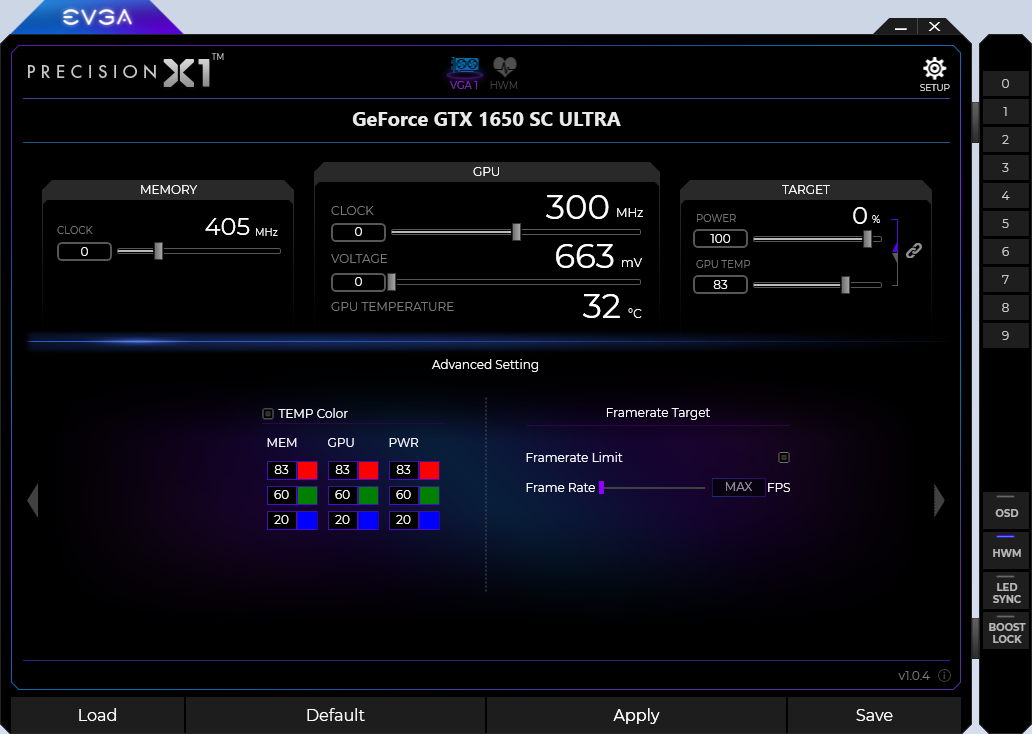Enable the Framerate Limit checkbox
The height and width of the screenshot is (734, 1032).
click(784, 458)
